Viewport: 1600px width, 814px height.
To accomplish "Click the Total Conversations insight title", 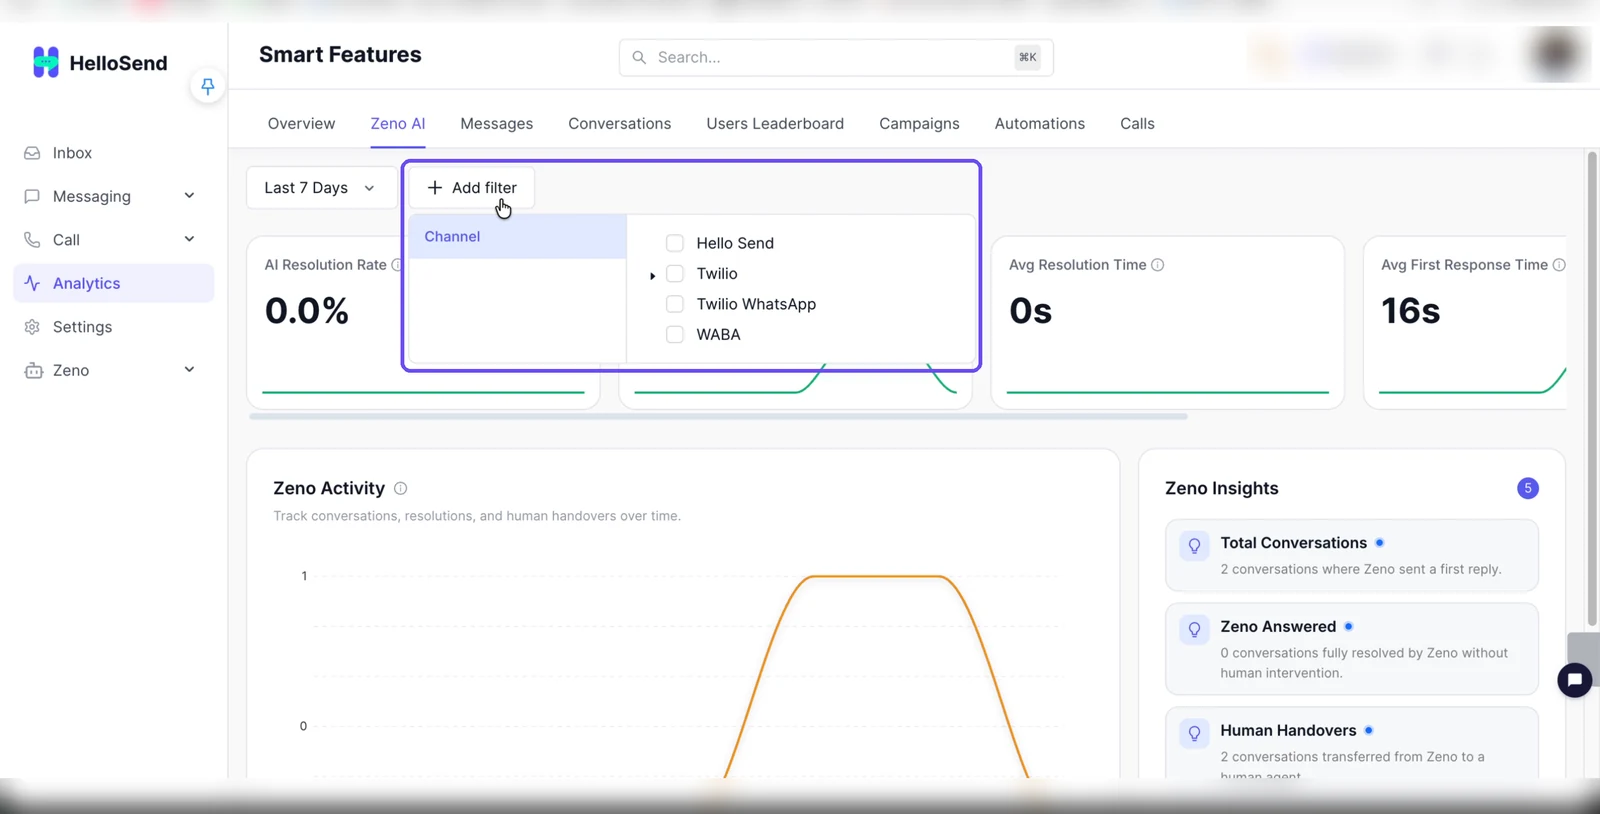I will point(1293,543).
